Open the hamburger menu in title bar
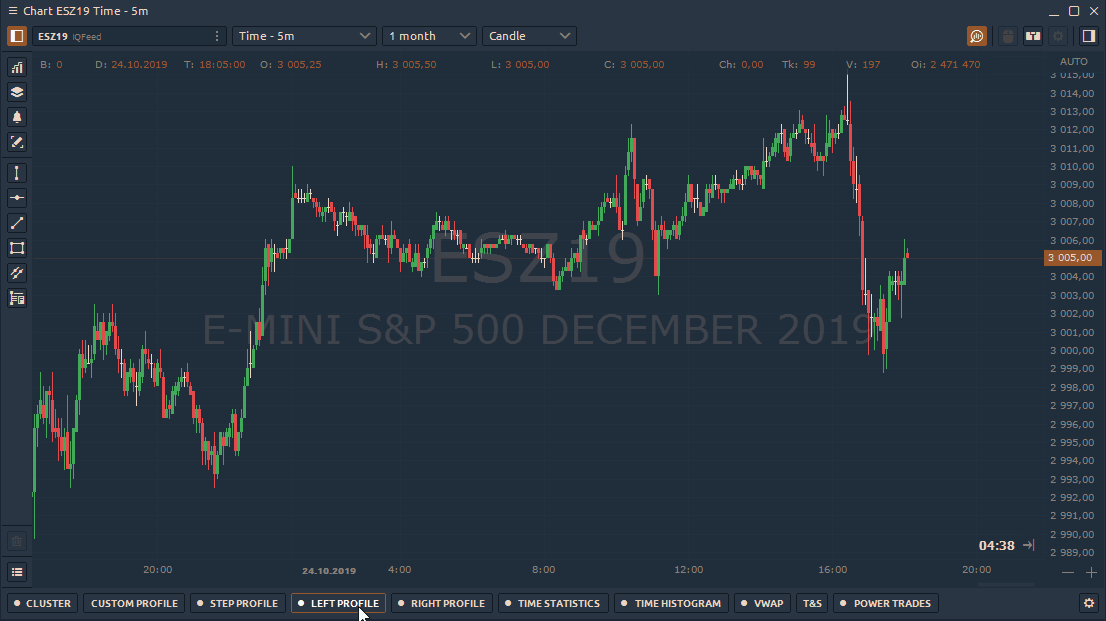Image resolution: width=1106 pixels, height=621 pixels. point(13,11)
